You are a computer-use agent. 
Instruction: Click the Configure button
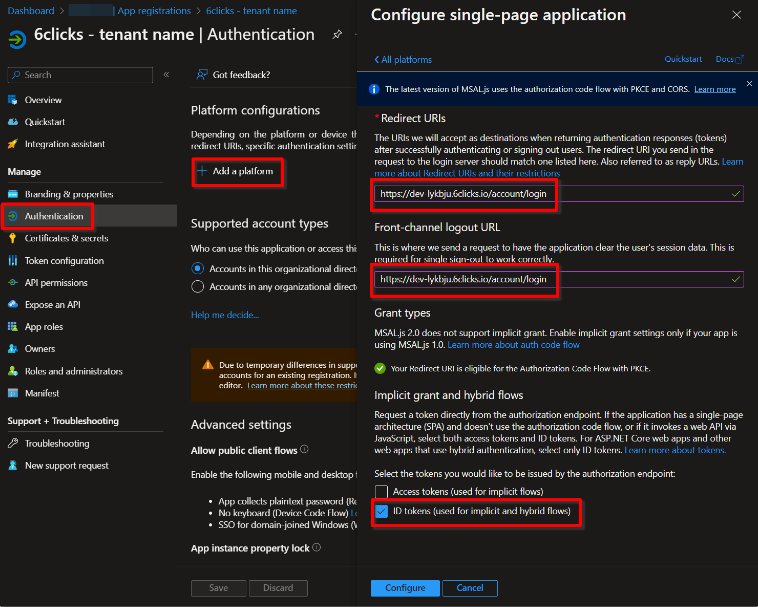(x=405, y=588)
